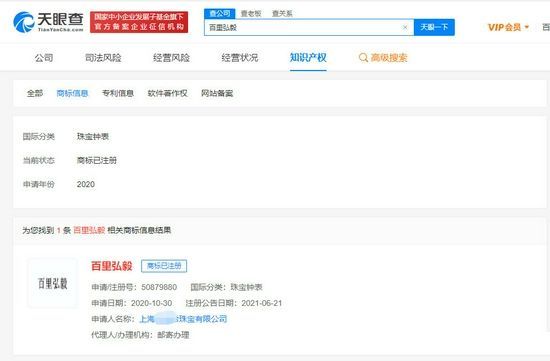Screen dimensions: 550x361
Task: Click the 商标已注册 status filter value
Action: coord(97,160)
